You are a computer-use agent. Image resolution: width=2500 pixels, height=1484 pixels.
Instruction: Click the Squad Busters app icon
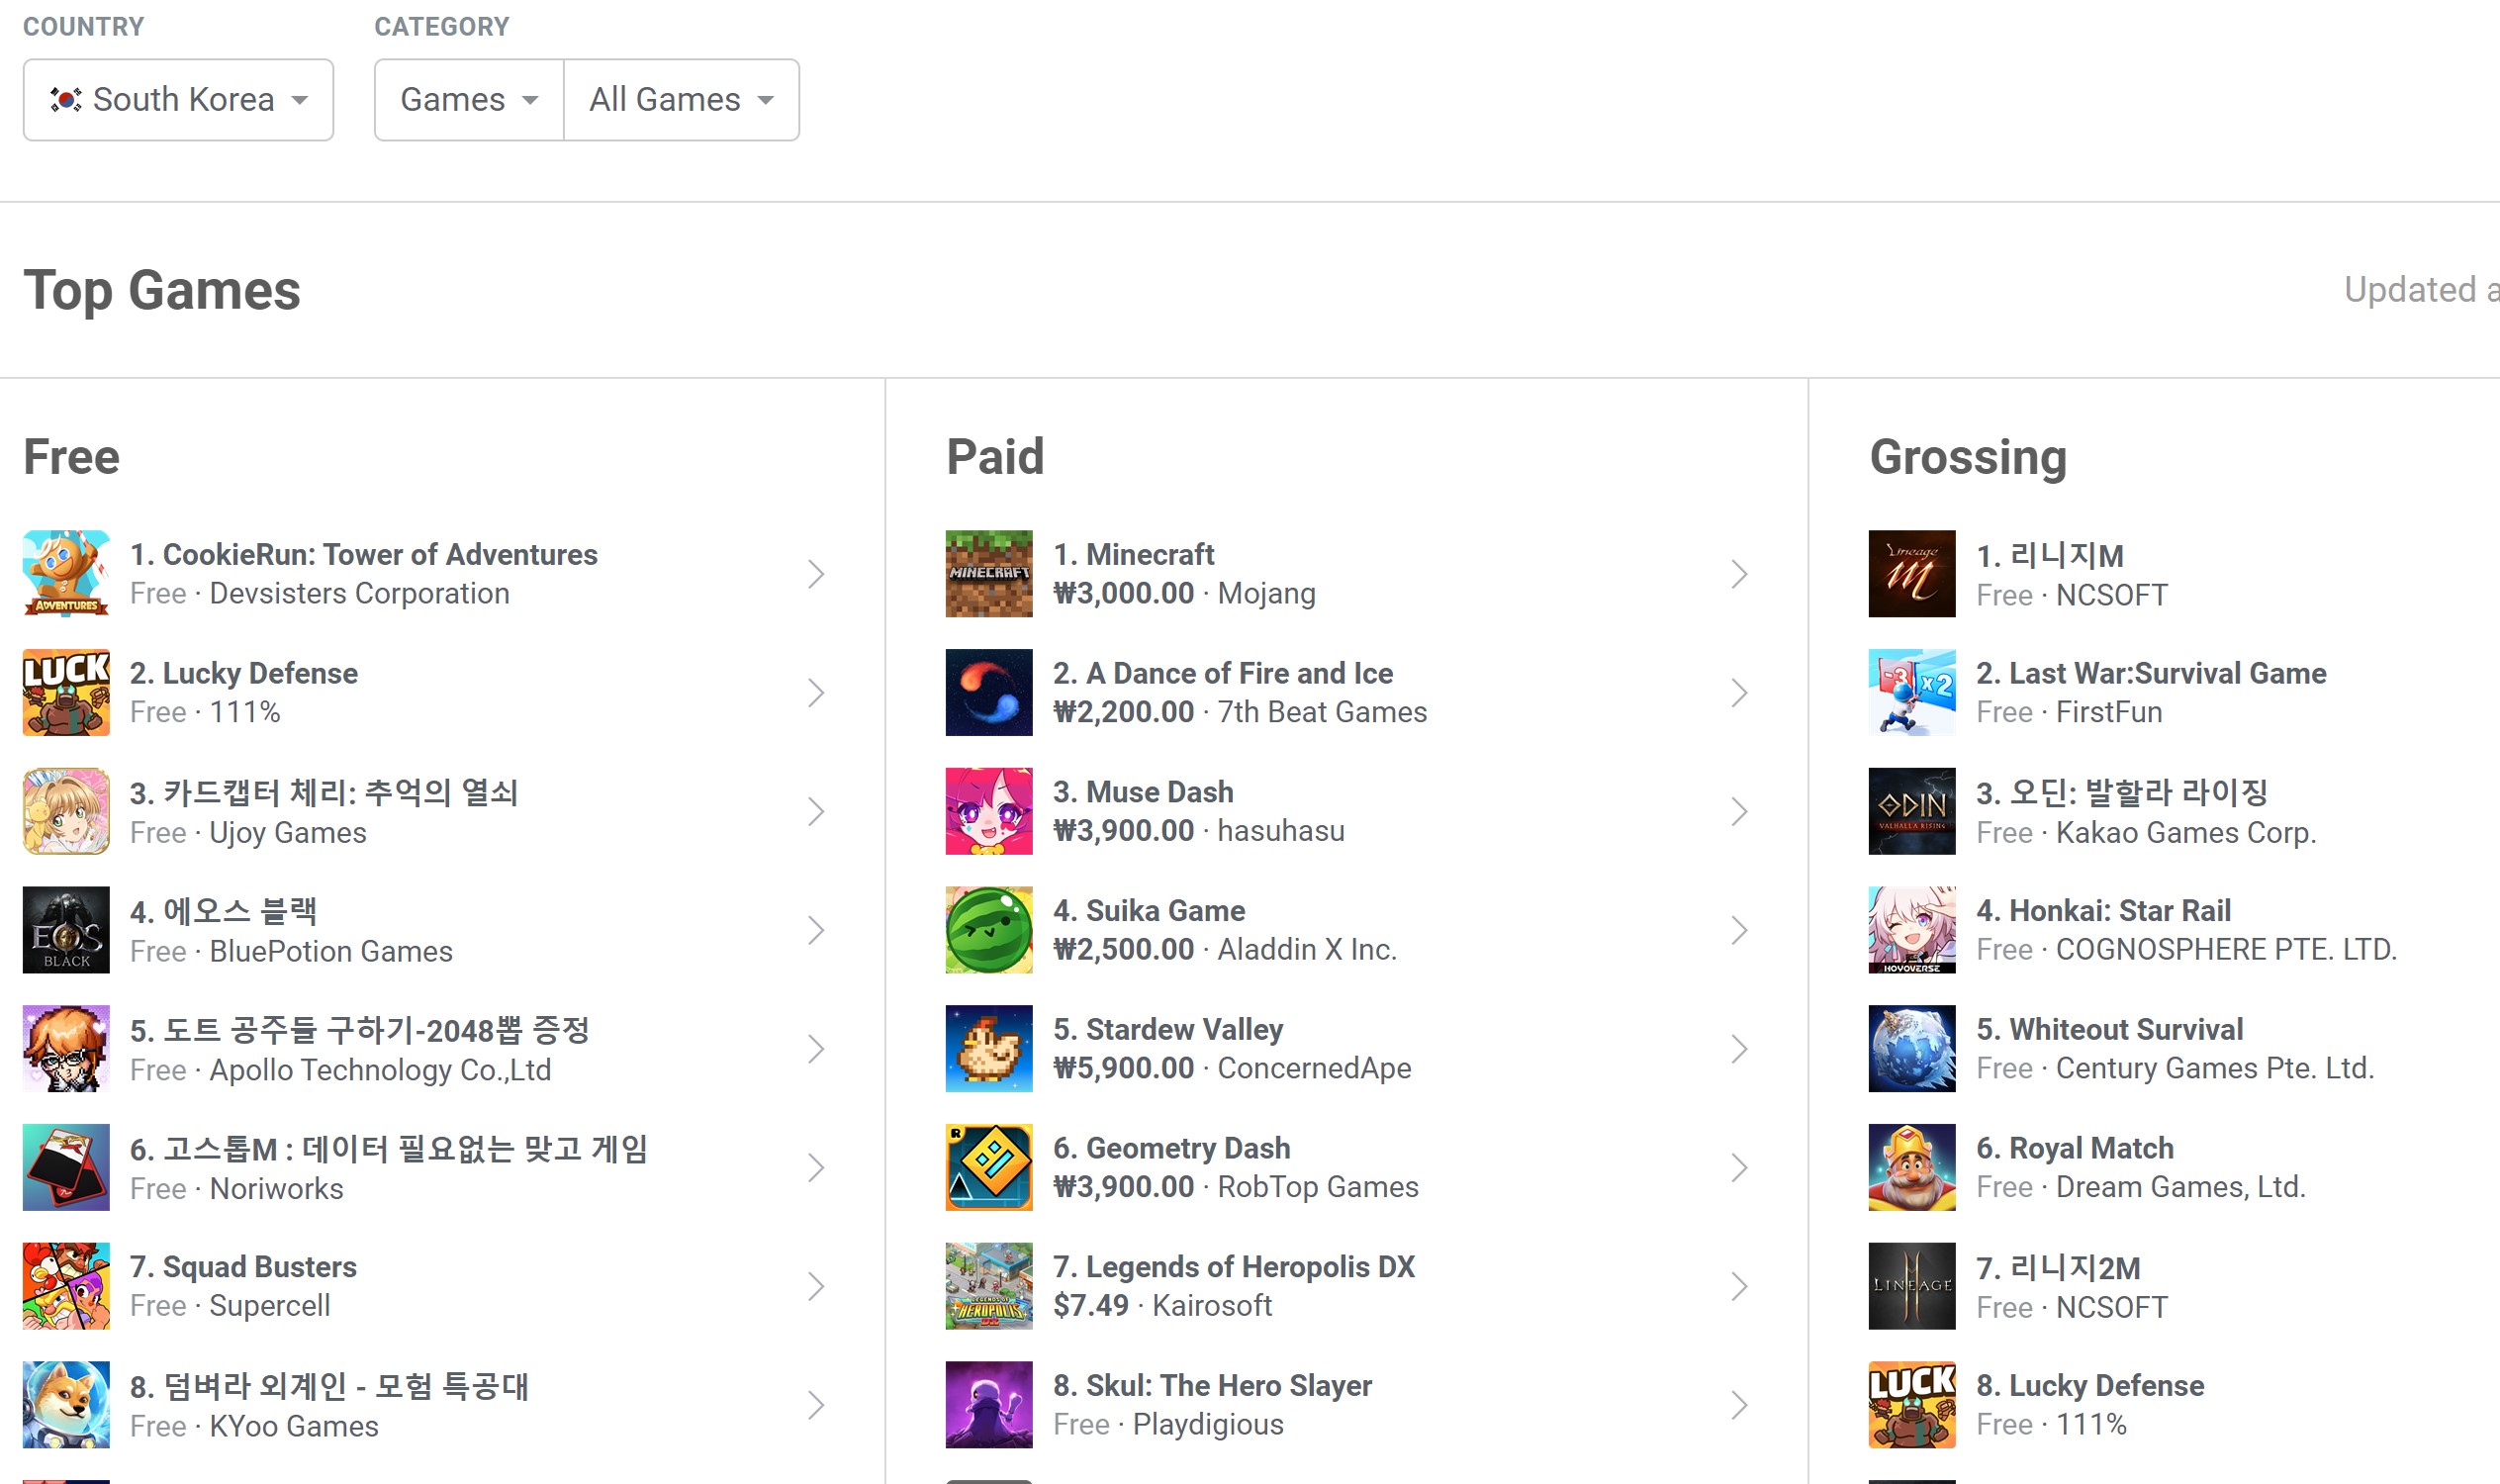tap(66, 1286)
